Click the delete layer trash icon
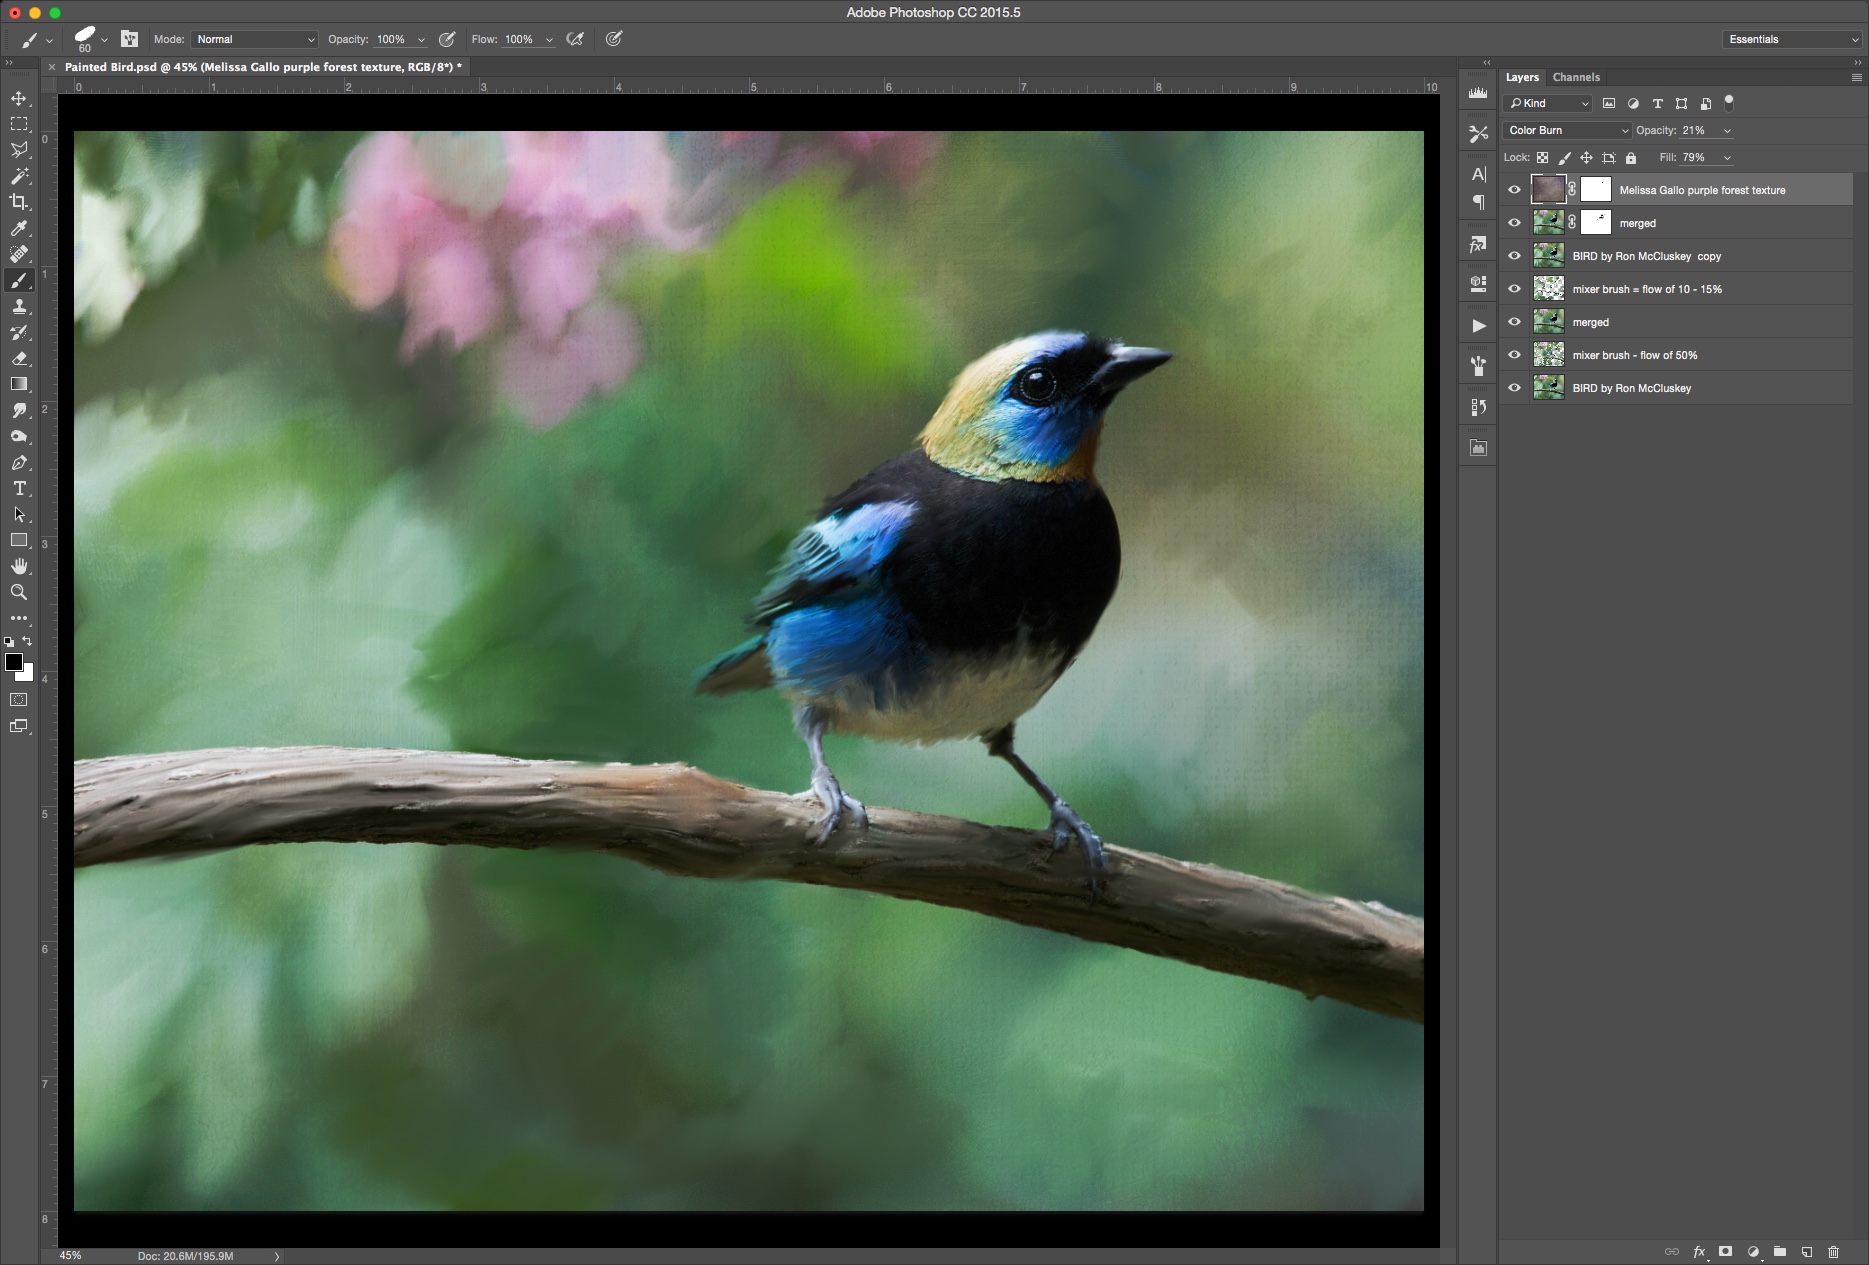This screenshot has height=1265, width=1869. pyautogui.click(x=1833, y=1251)
